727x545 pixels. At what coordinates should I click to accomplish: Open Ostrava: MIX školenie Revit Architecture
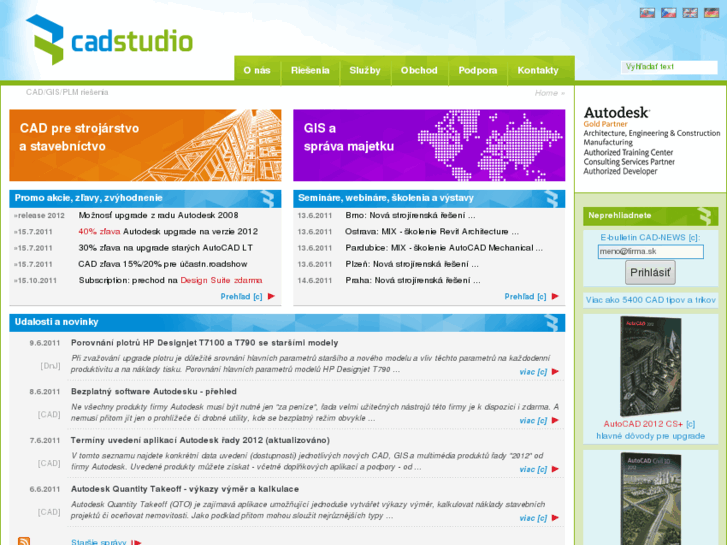coord(432,231)
